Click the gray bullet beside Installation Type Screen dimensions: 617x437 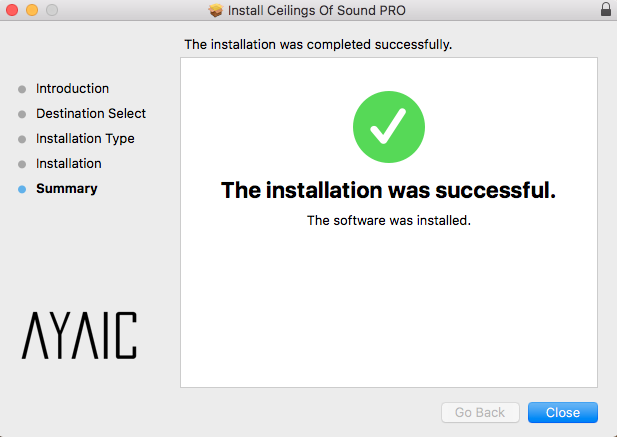[x=22, y=139]
